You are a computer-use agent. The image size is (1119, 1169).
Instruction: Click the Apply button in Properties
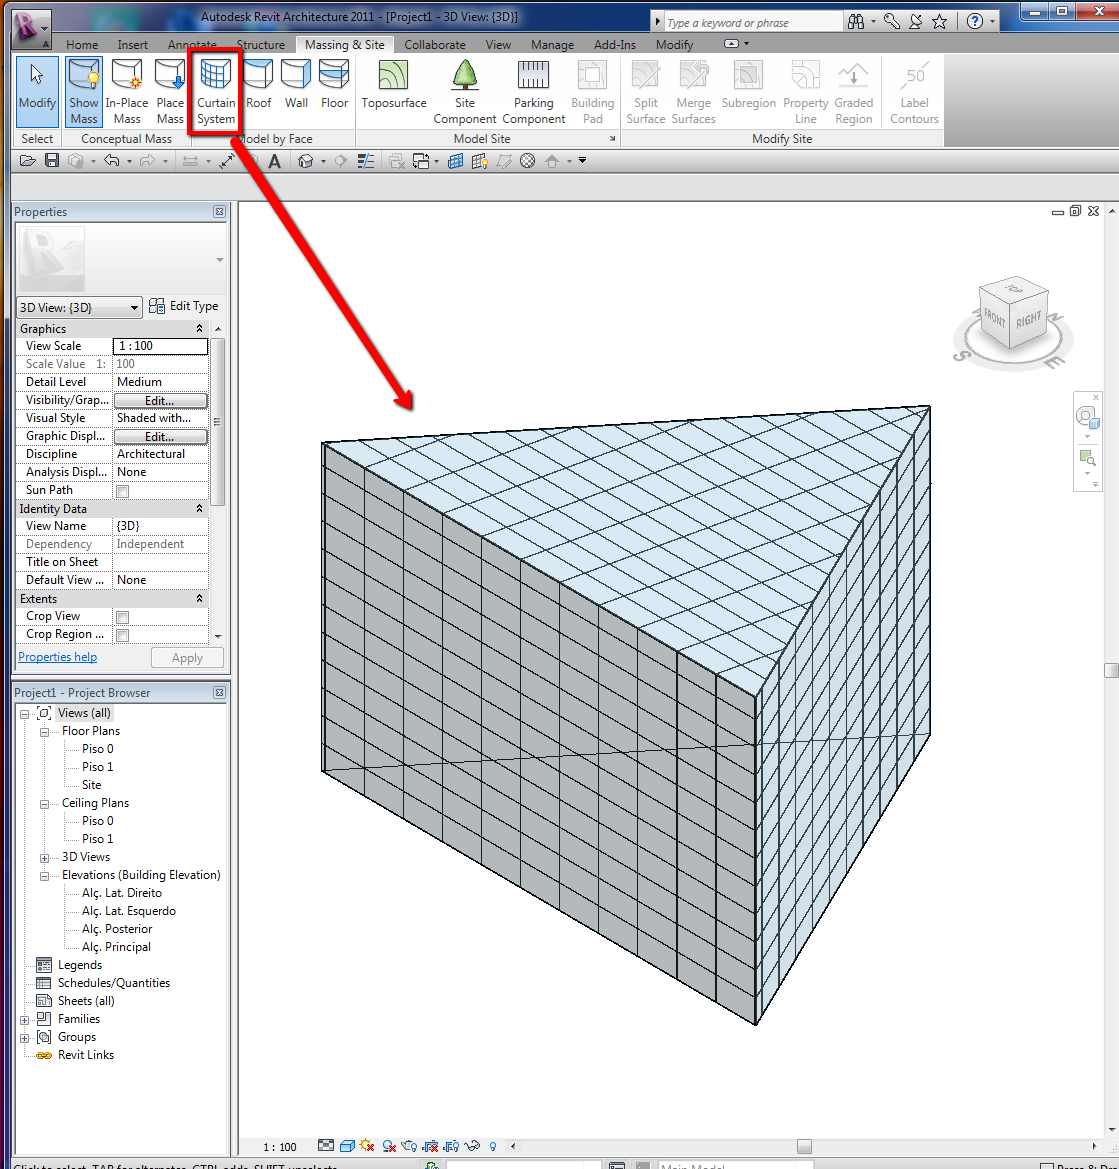[x=187, y=658]
